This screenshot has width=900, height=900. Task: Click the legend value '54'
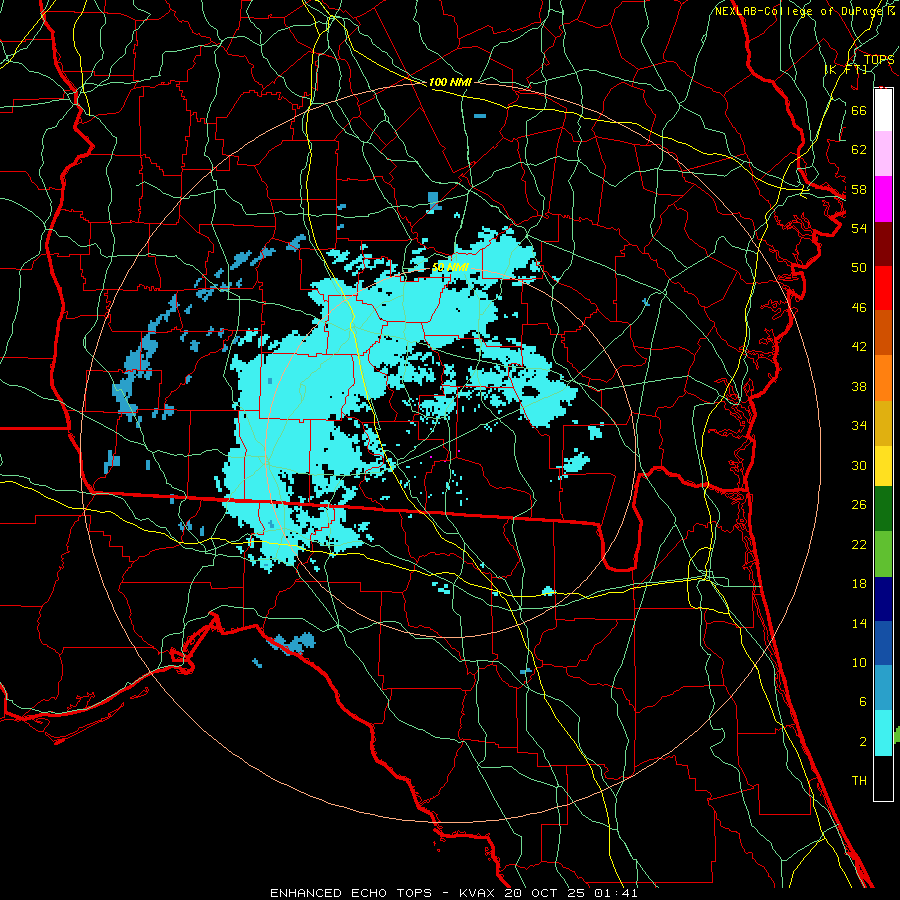pyautogui.click(x=859, y=228)
